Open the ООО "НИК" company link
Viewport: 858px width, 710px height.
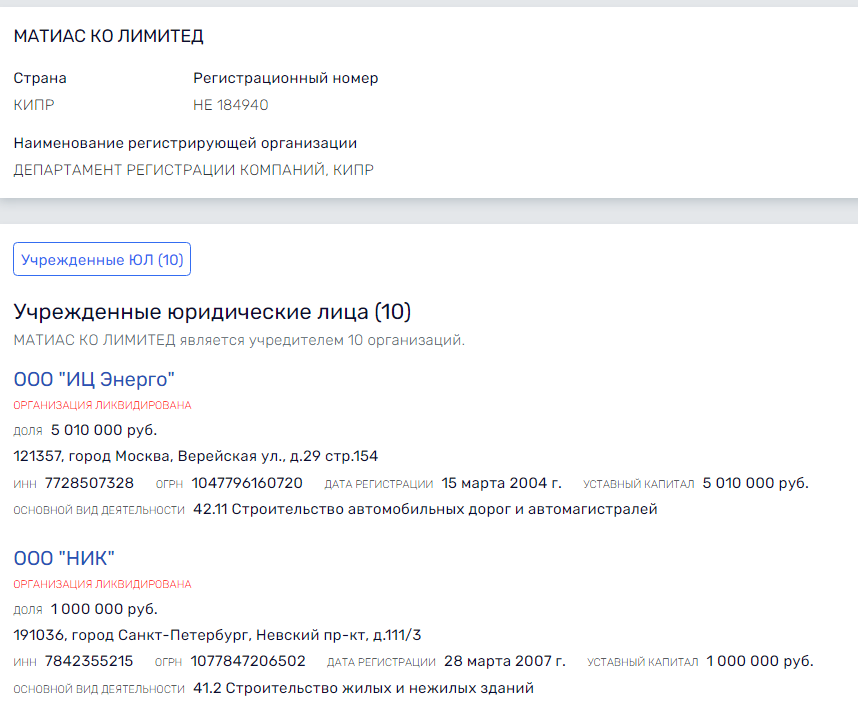pyautogui.click(x=64, y=558)
